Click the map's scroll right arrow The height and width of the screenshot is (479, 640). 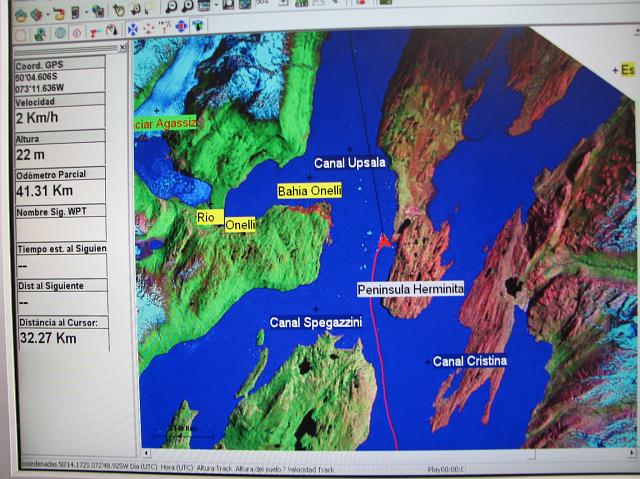pos(632,453)
